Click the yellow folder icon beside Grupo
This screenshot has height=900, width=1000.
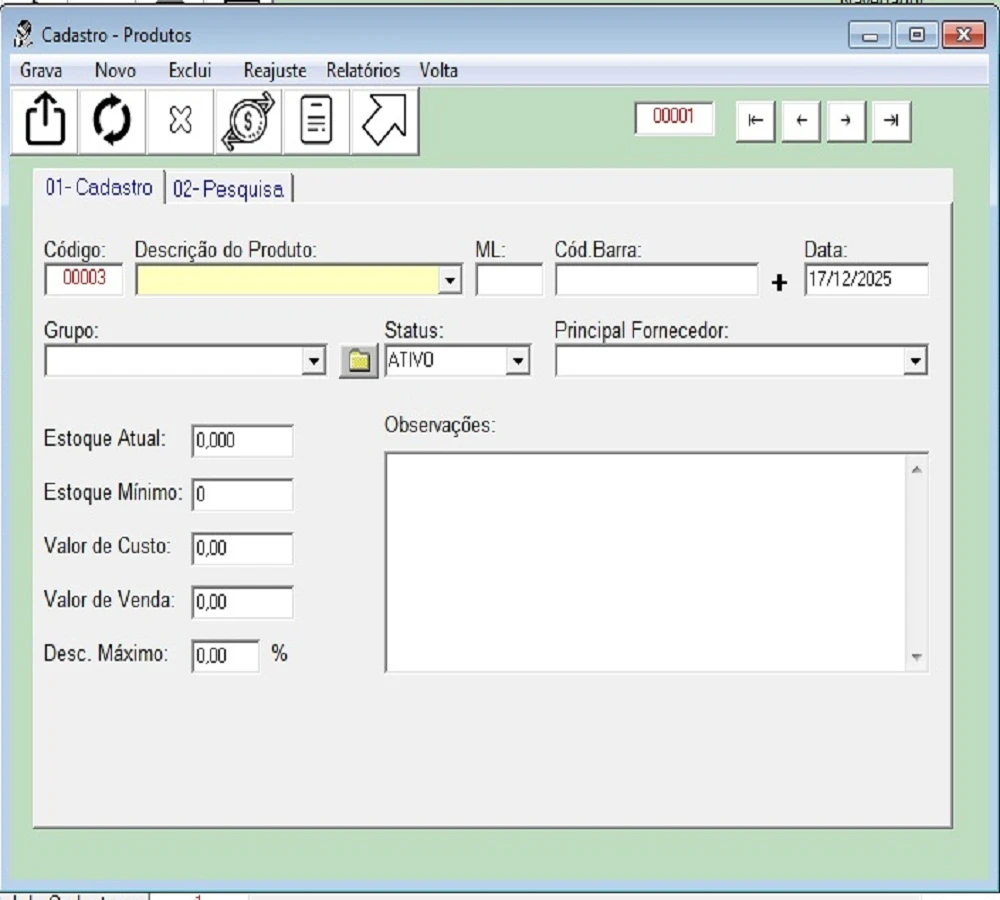coord(358,361)
